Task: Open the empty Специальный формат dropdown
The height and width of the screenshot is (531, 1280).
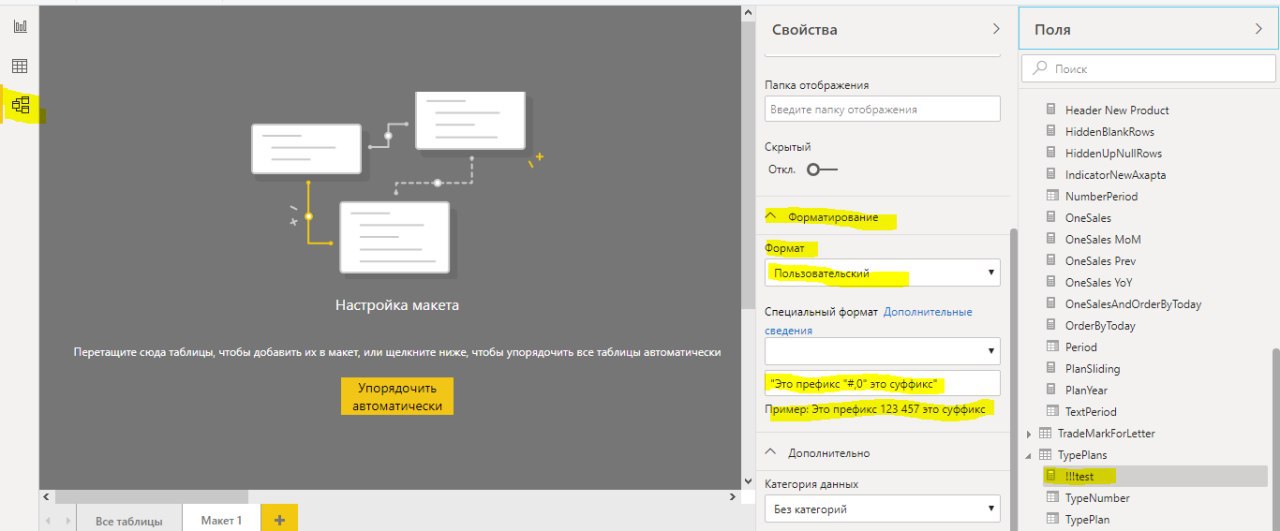Action: 882,350
